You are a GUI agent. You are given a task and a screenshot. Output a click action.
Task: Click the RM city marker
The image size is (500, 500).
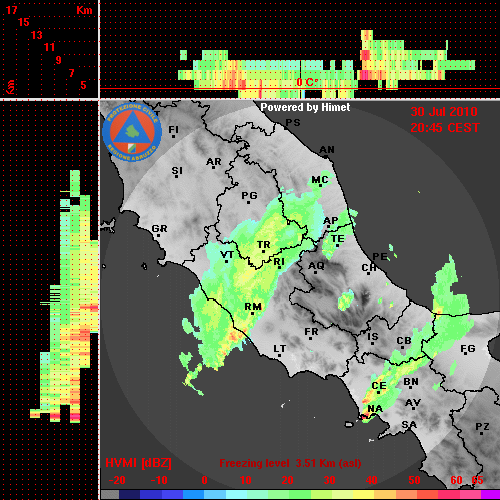[x=252, y=314]
